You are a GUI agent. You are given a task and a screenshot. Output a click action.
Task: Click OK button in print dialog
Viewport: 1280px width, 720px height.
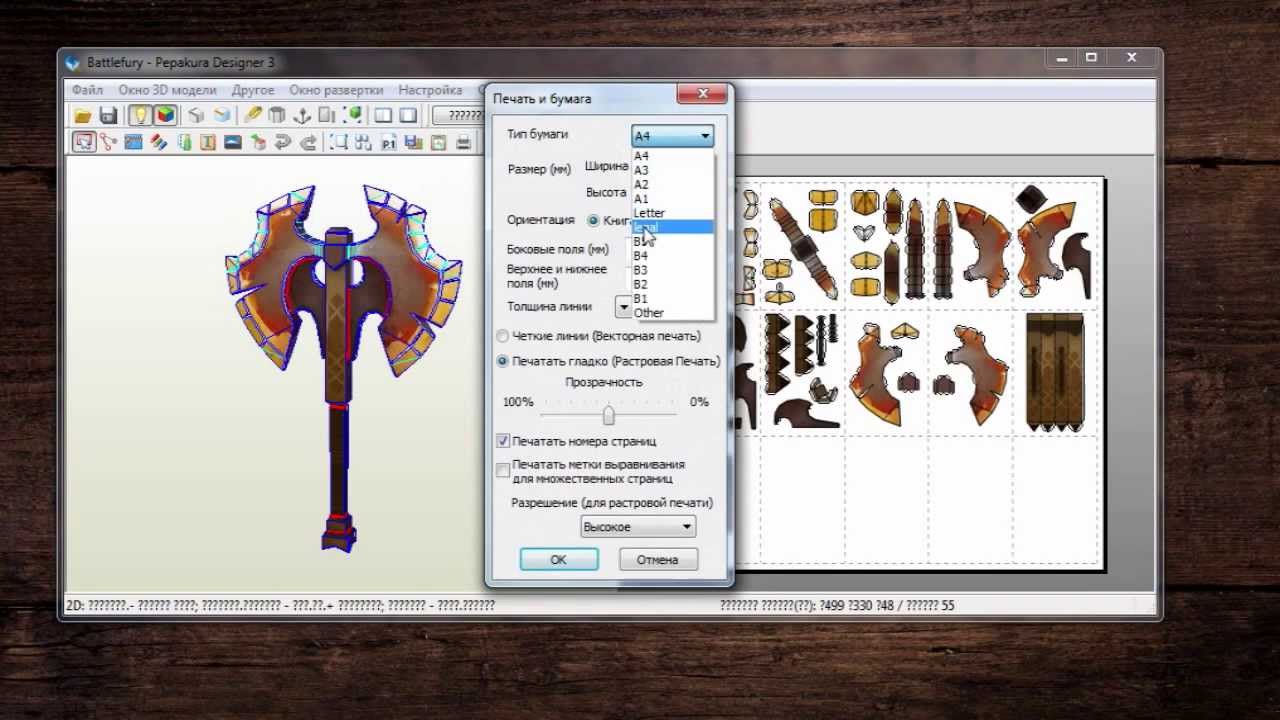coord(559,560)
